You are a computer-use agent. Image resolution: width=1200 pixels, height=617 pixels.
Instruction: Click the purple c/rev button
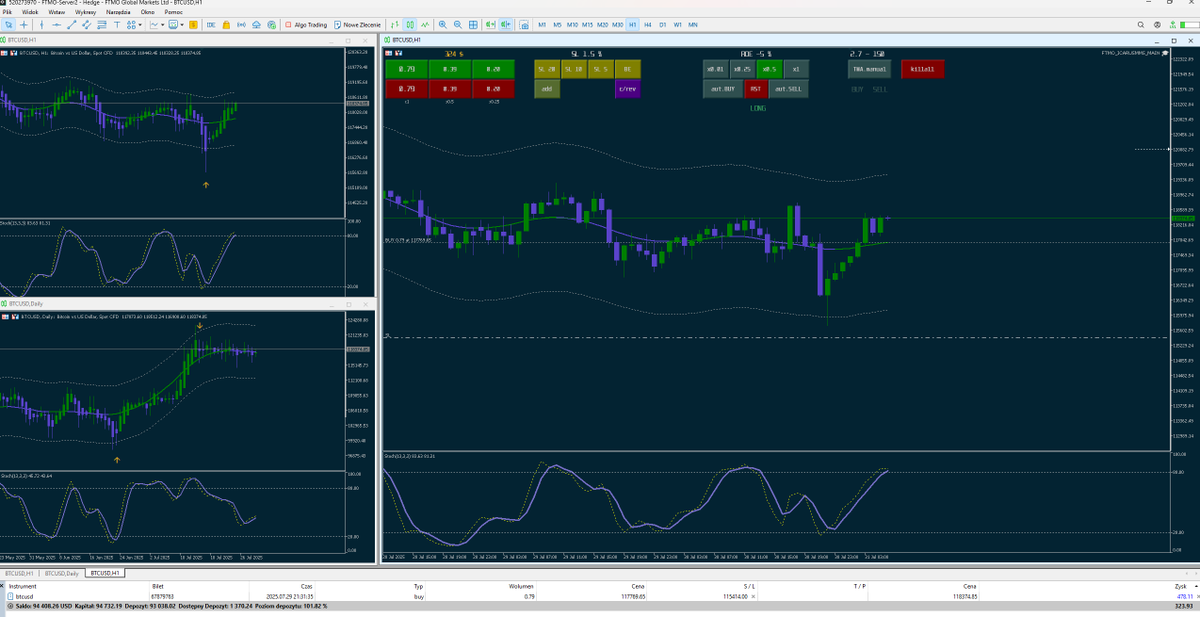click(627, 89)
